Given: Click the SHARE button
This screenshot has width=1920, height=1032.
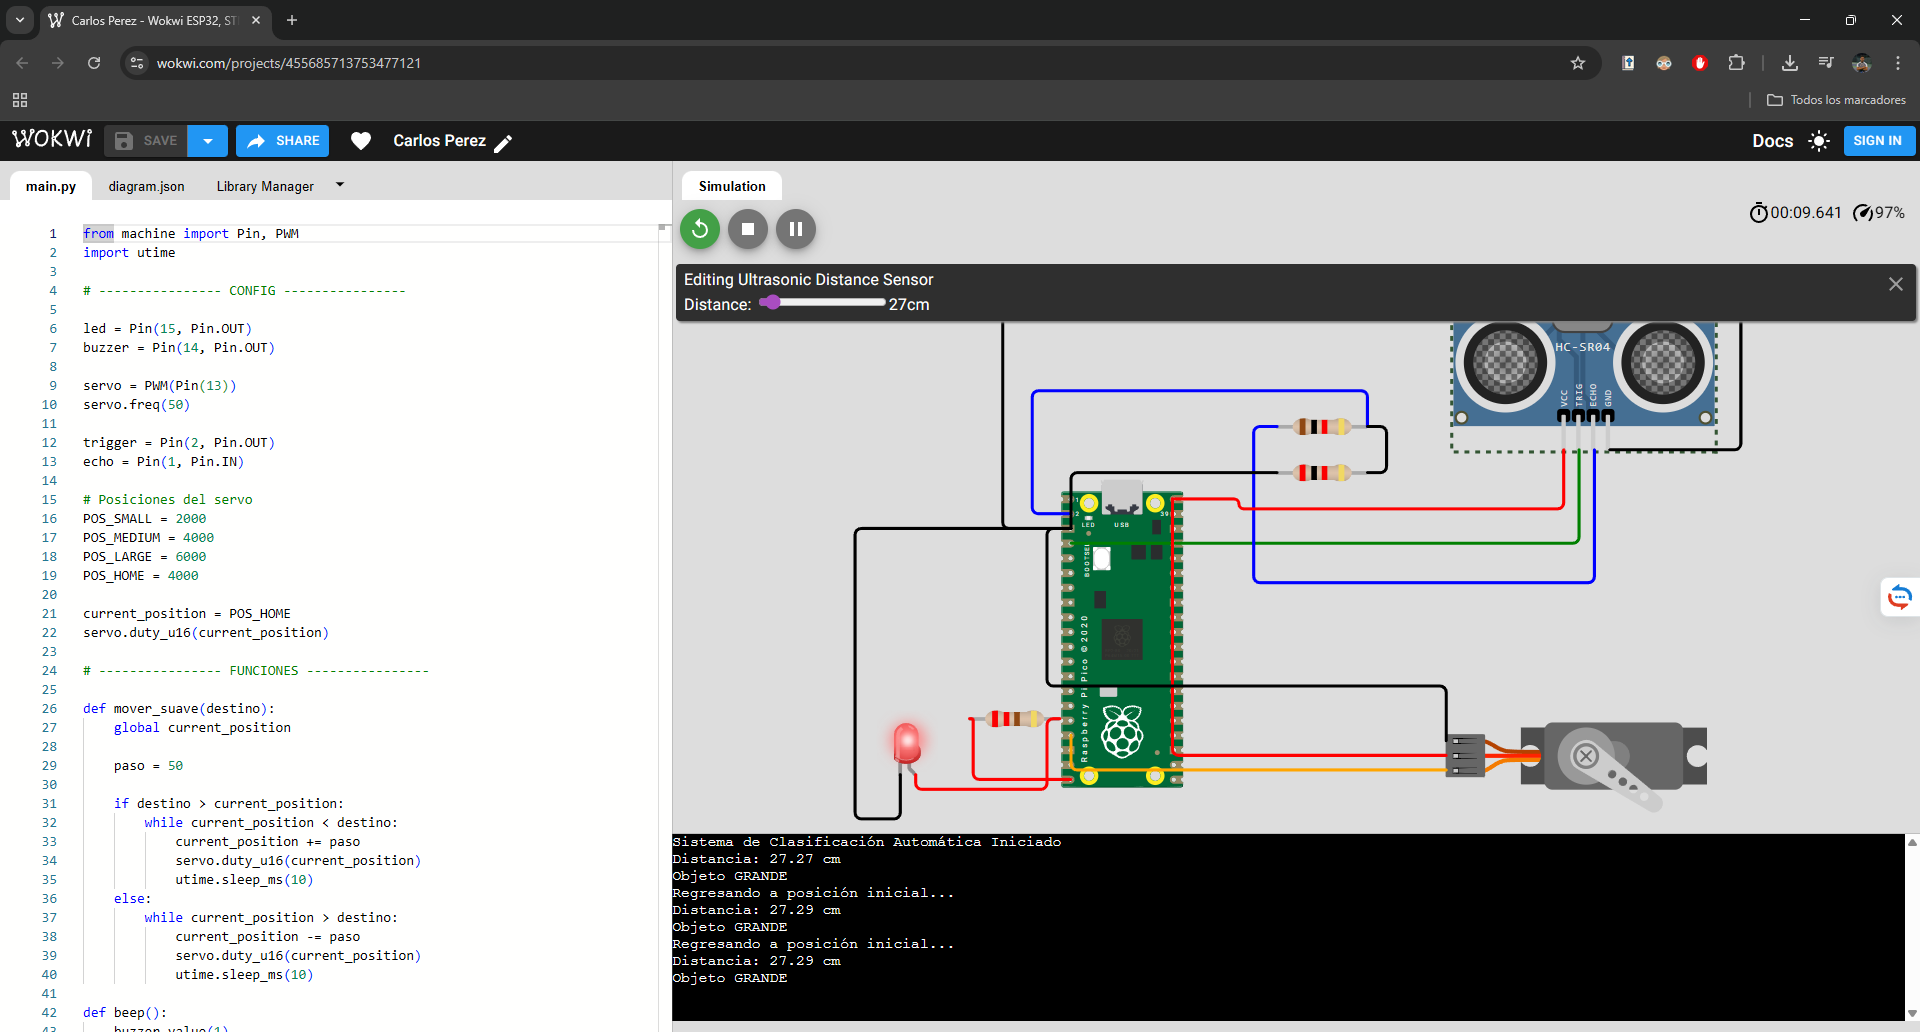Looking at the screenshot, I should [x=282, y=141].
